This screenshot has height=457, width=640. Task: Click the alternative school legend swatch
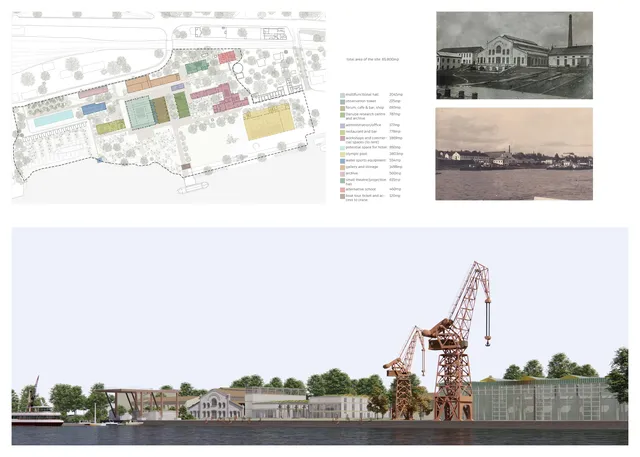[342, 188]
